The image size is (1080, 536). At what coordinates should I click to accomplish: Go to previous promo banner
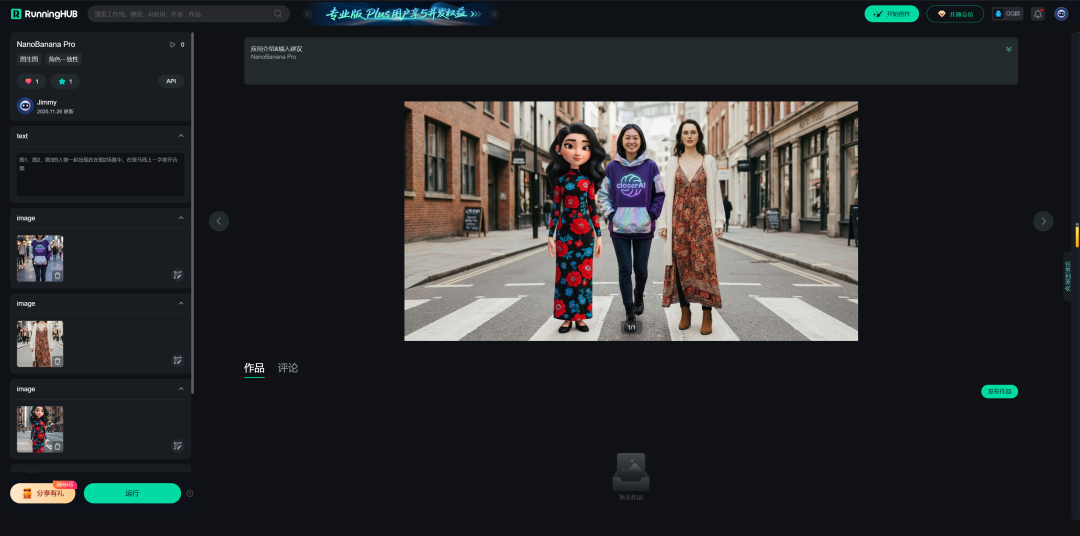(x=308, y=14)
